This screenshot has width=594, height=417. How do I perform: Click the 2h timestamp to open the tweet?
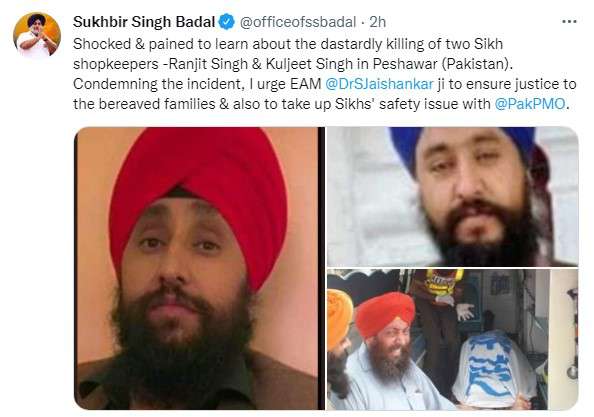tap(377, 22)
